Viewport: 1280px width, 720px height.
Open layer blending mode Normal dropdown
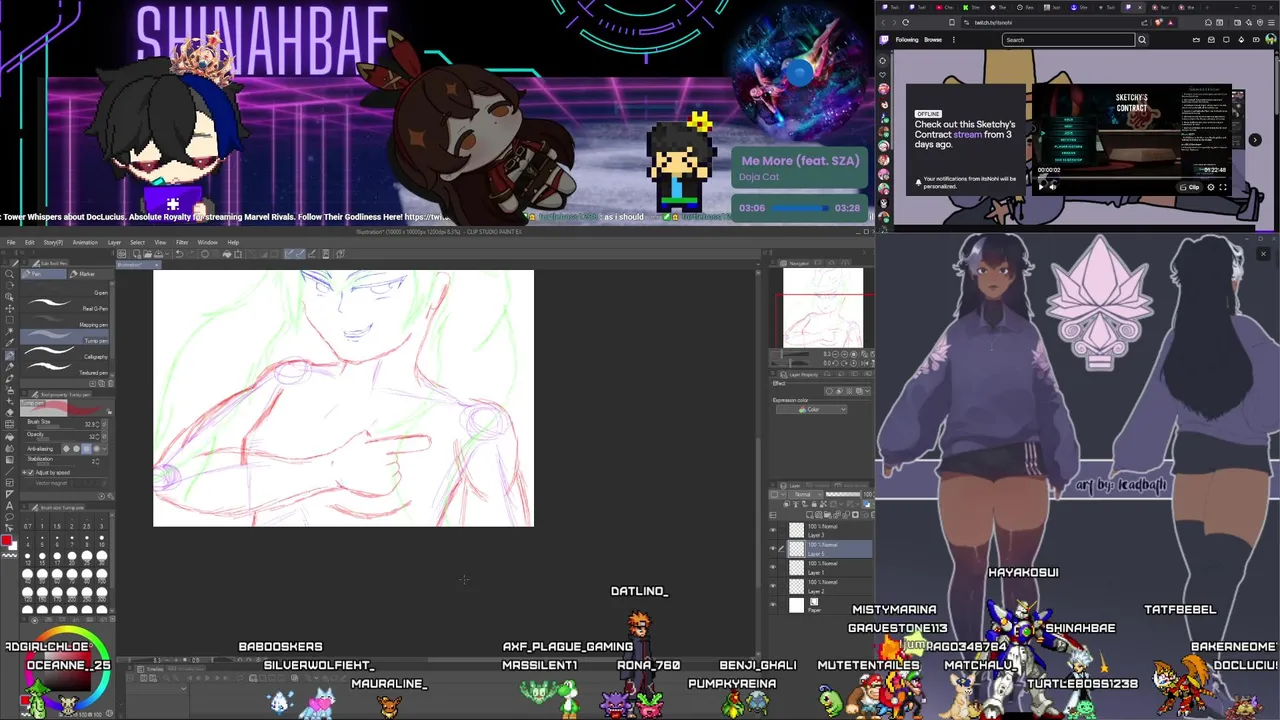point(805,494)
